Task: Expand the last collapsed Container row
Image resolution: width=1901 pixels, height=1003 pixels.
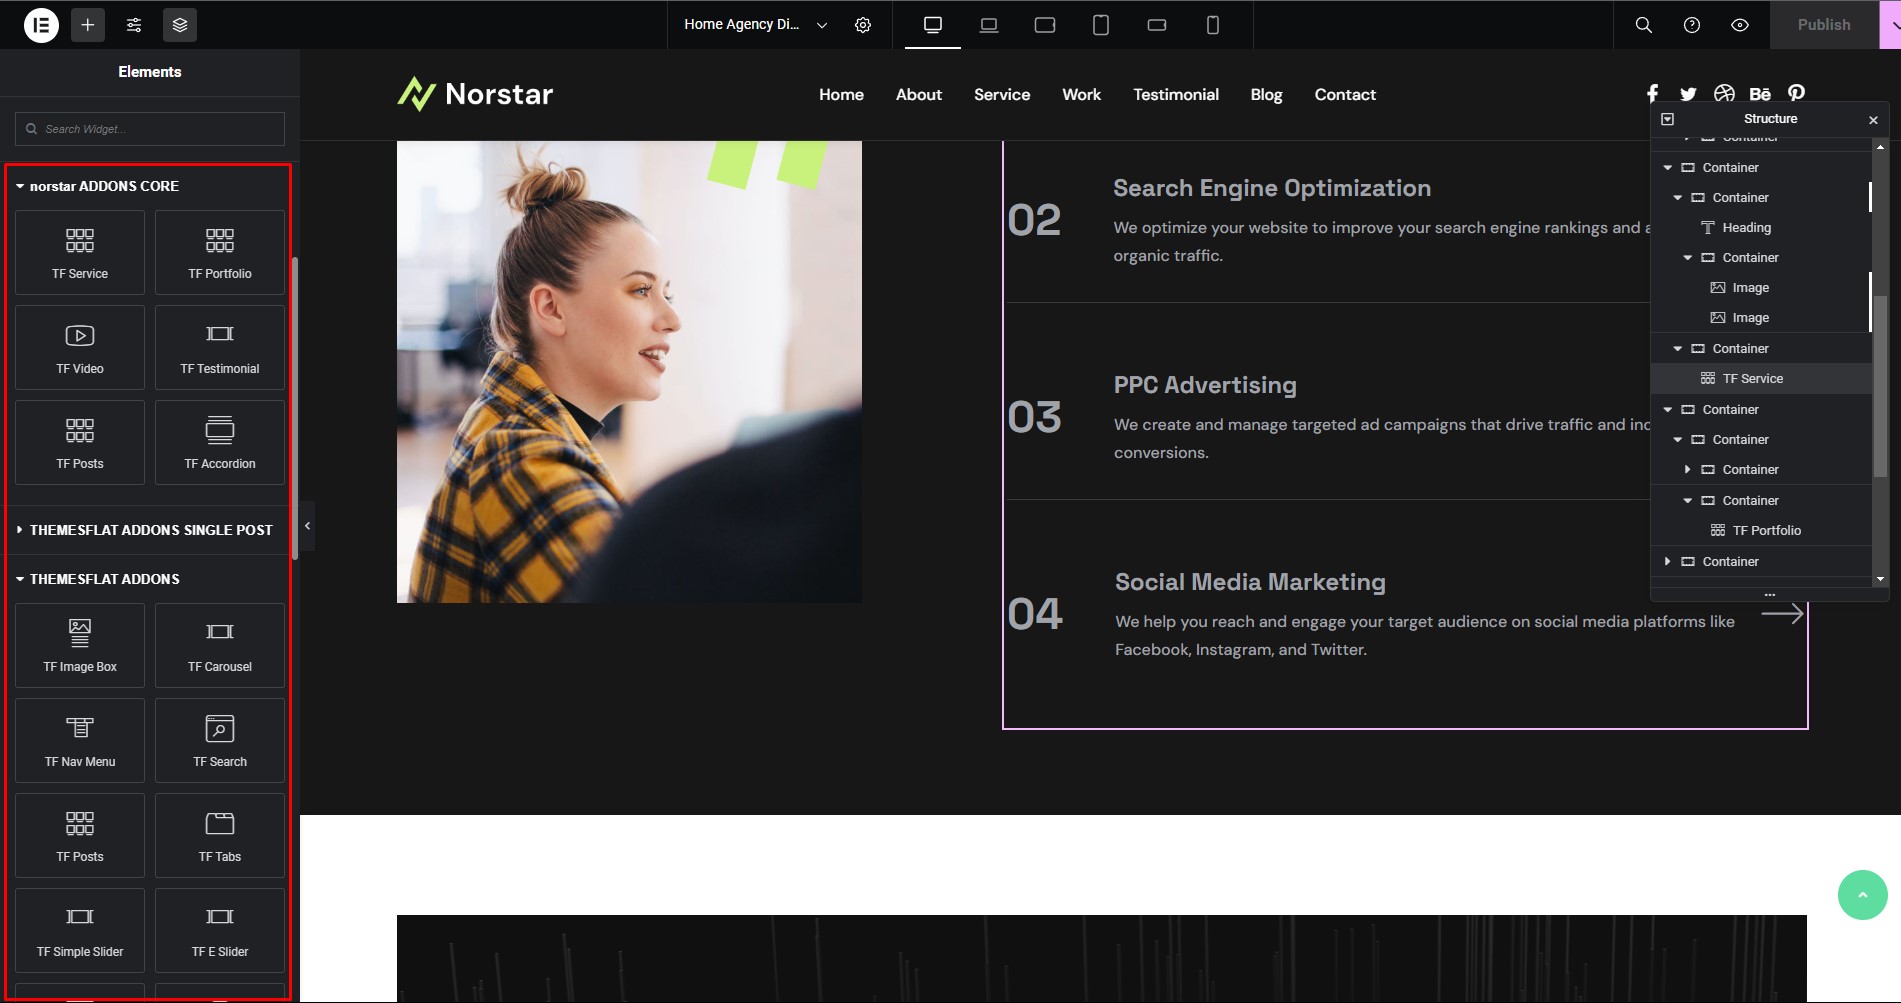Action: [1667, 562]
